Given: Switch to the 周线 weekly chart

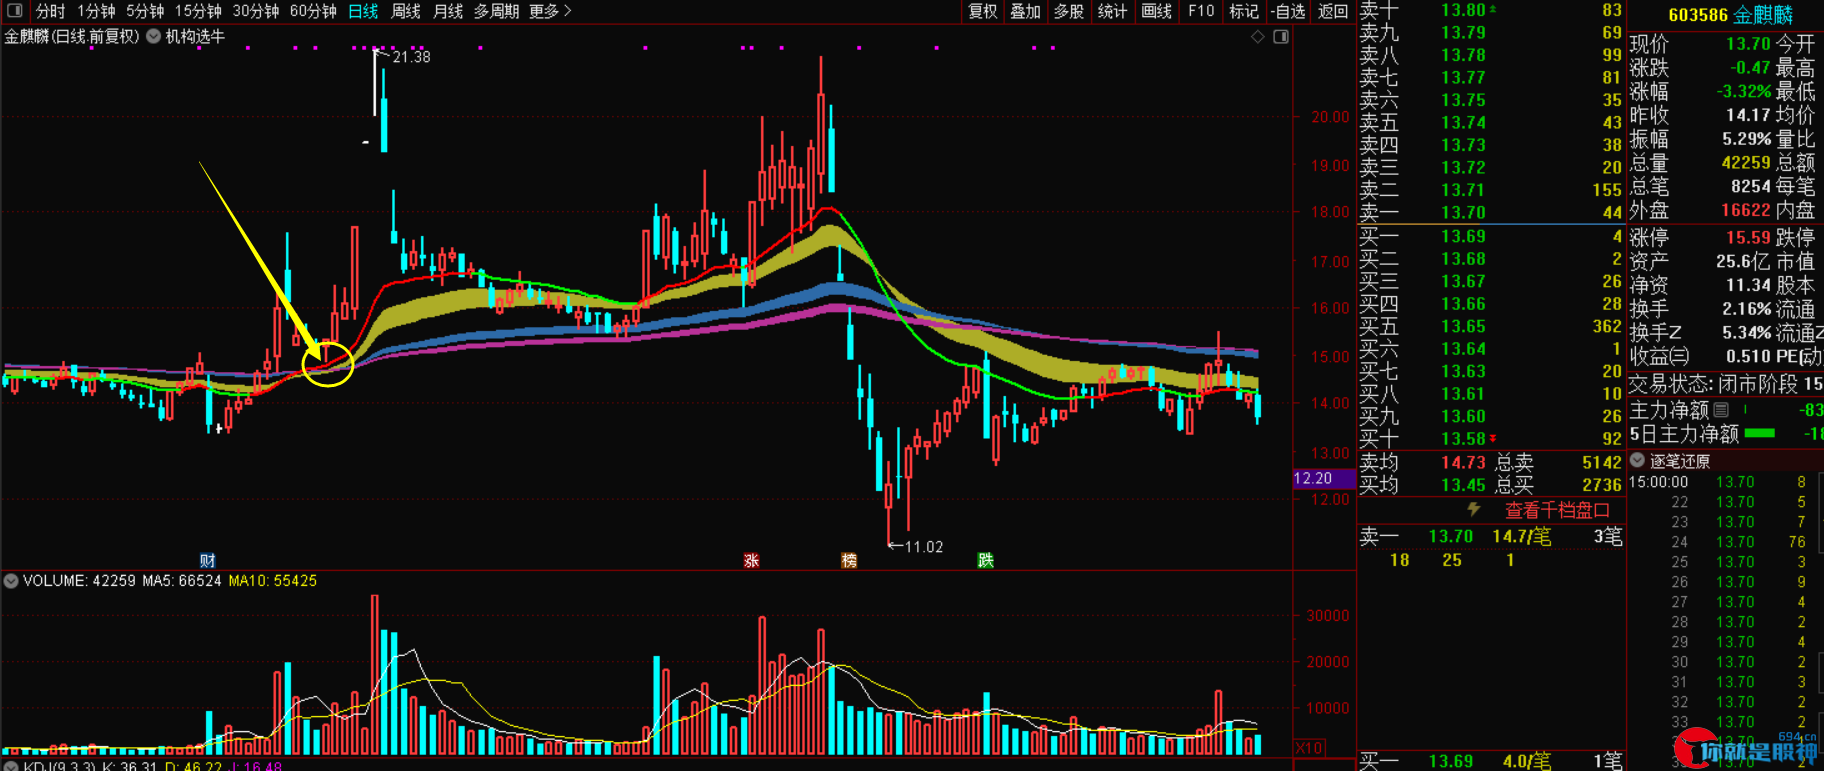Looking at the screenshot, I should 405,11.
